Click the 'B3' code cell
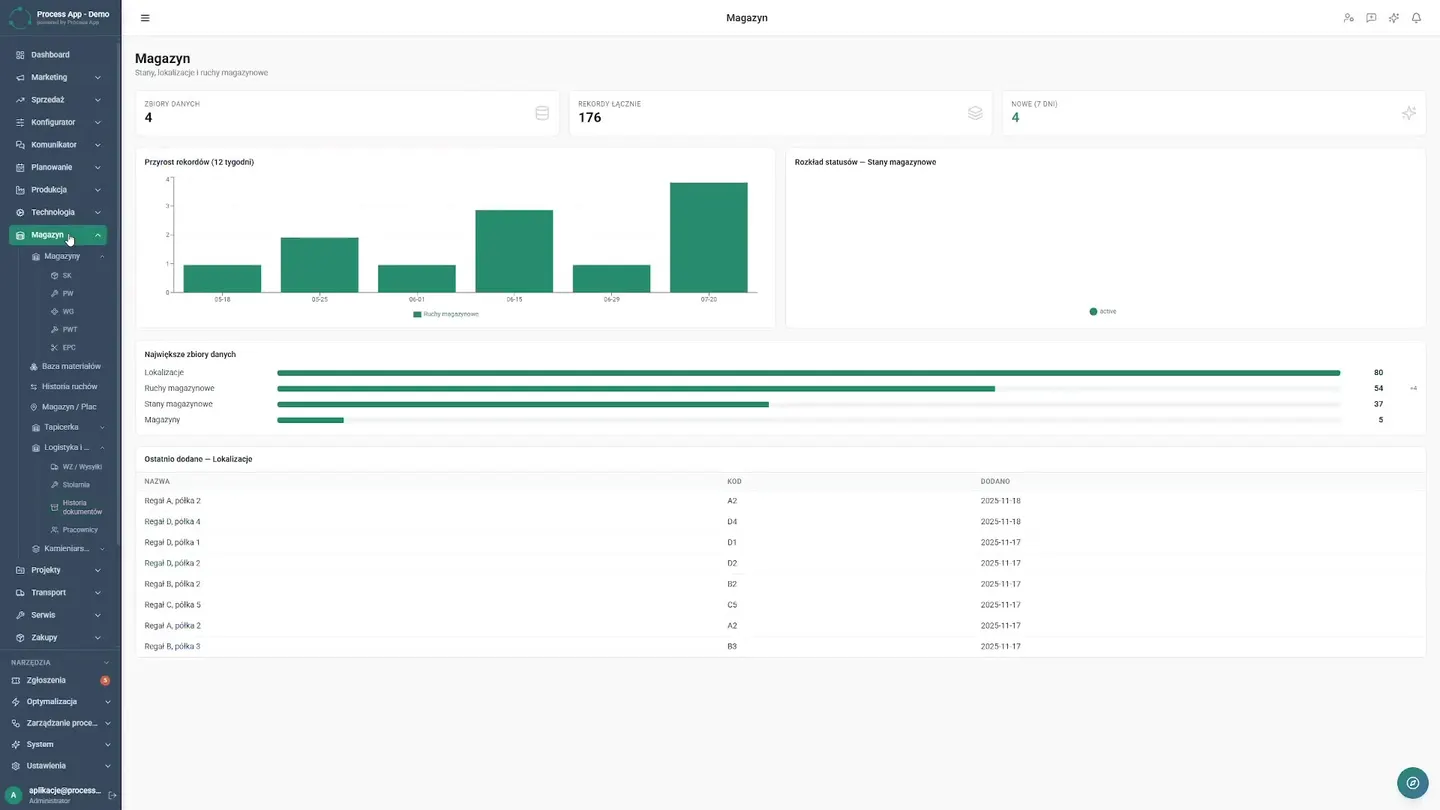This screenshot has width=1440, height=810. pyautogui.click(x=732, y=647)
